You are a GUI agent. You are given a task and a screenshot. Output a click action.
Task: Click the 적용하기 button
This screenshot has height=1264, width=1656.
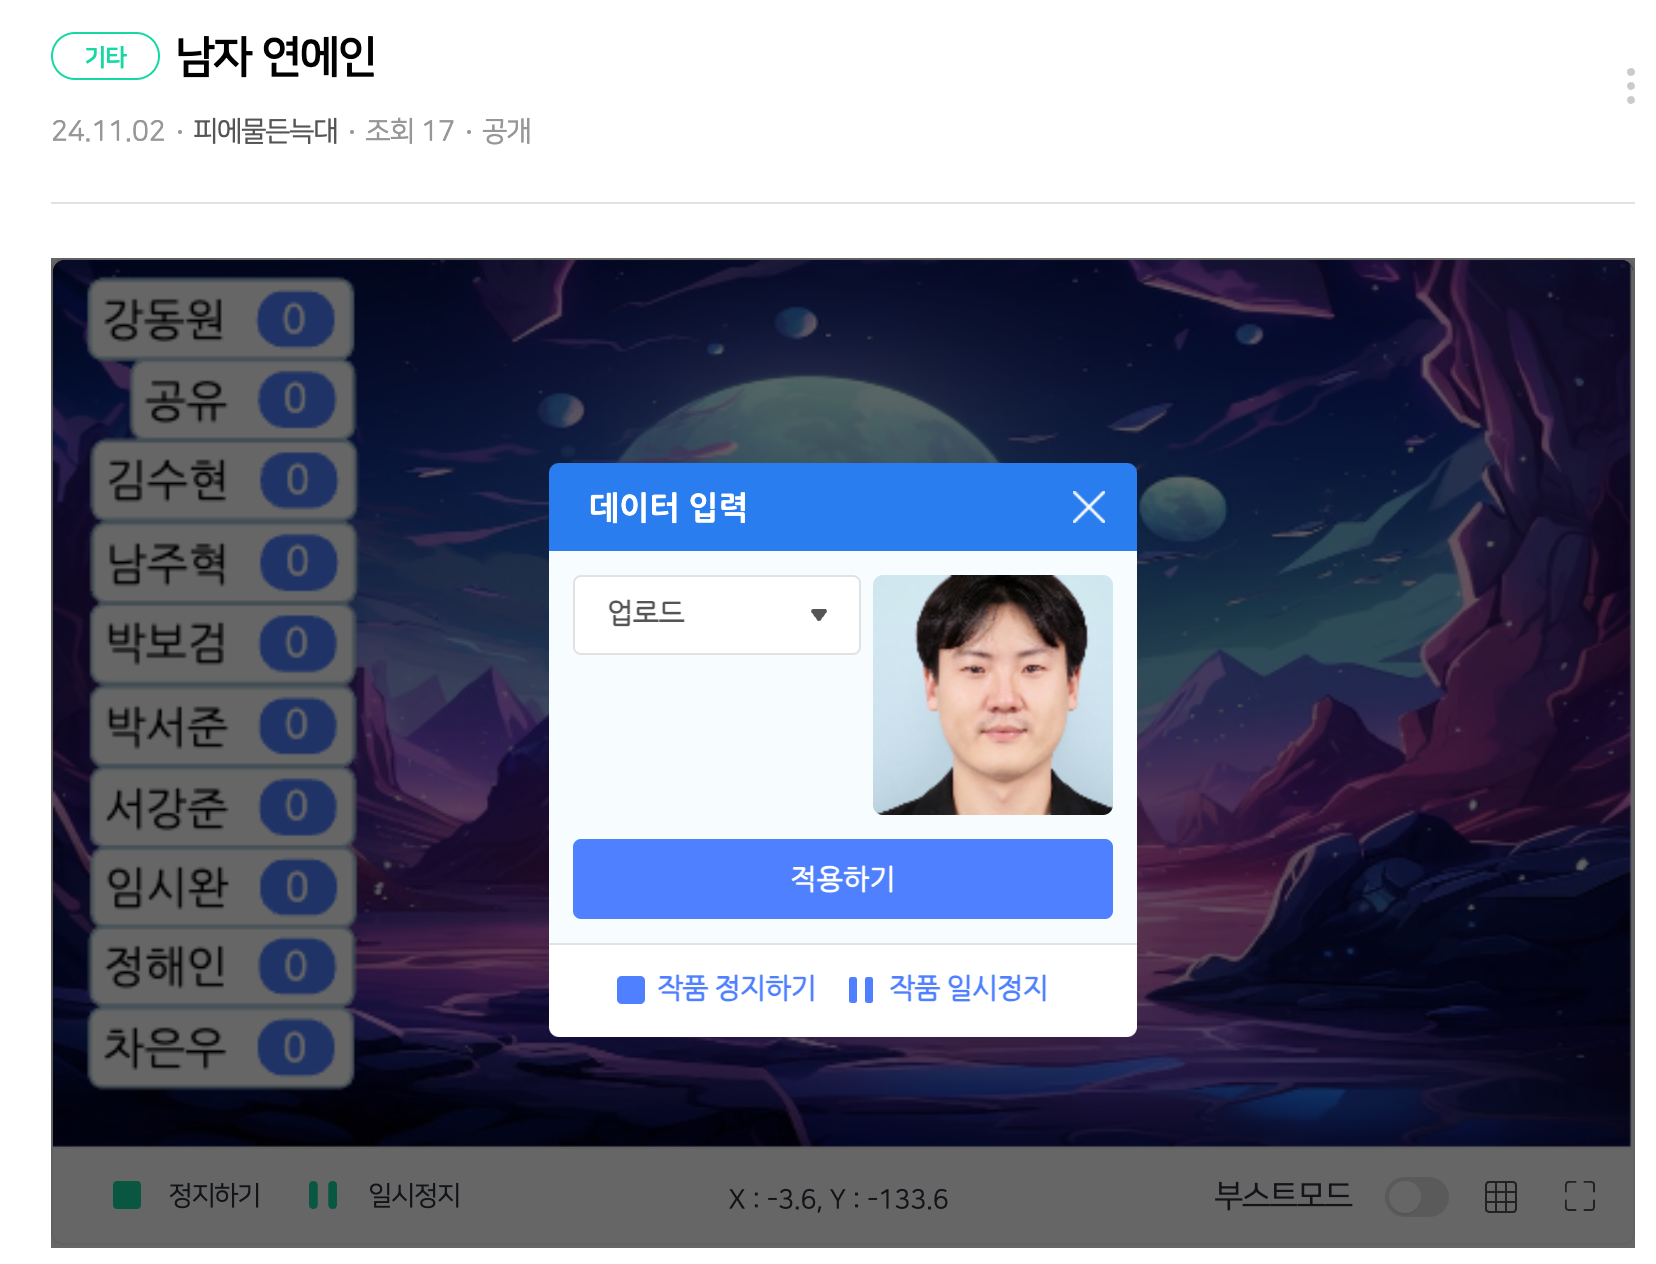coord(842,879)
